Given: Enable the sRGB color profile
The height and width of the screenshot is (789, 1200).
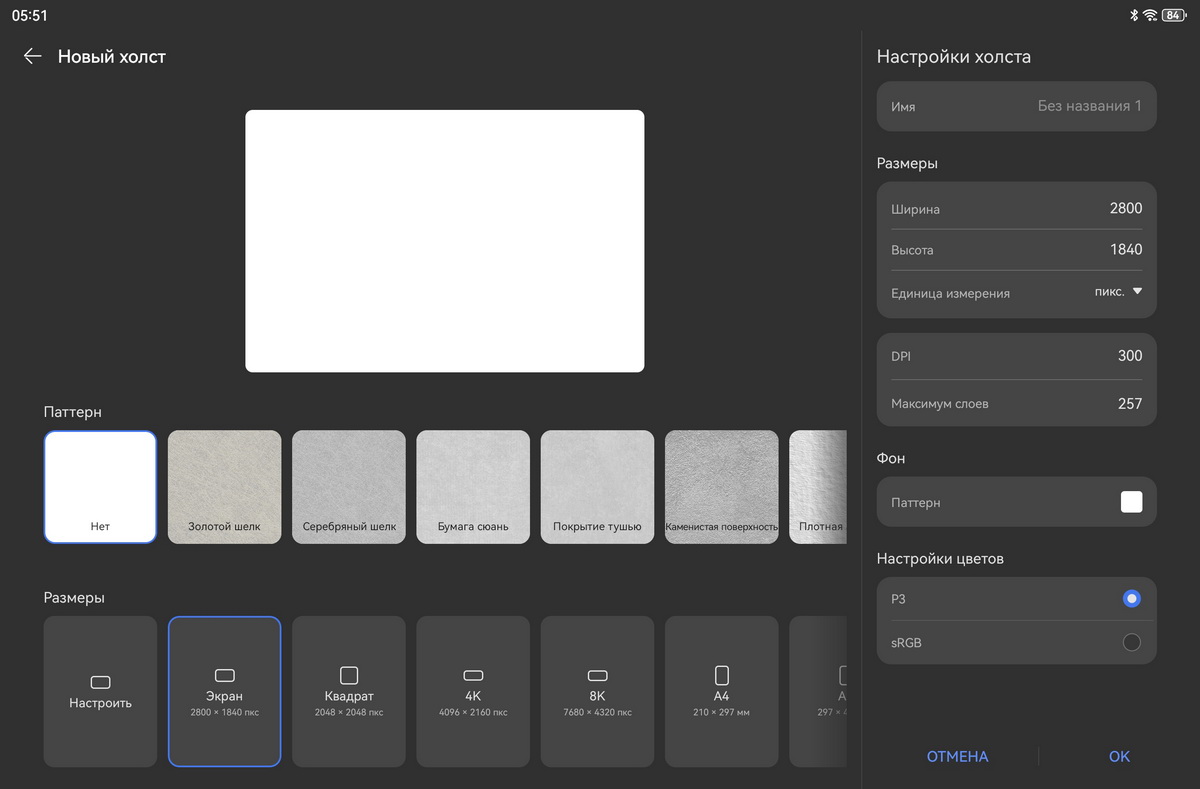Looking at the screenshot, I should tap(1131, 643).
